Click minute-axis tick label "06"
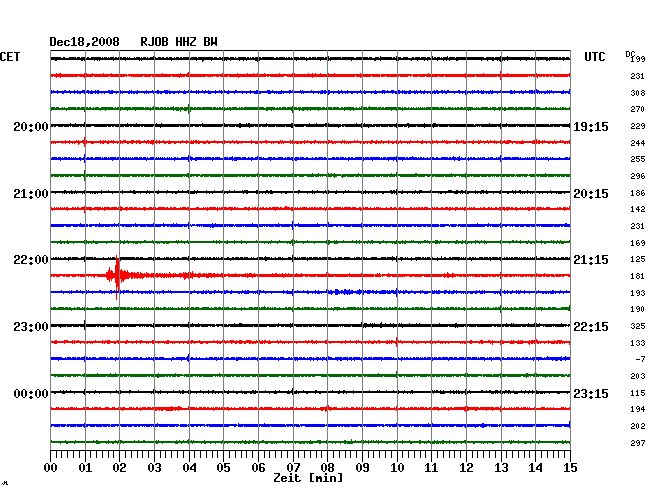This screenshot has width=650, height=494. click(x=258, y=468)
